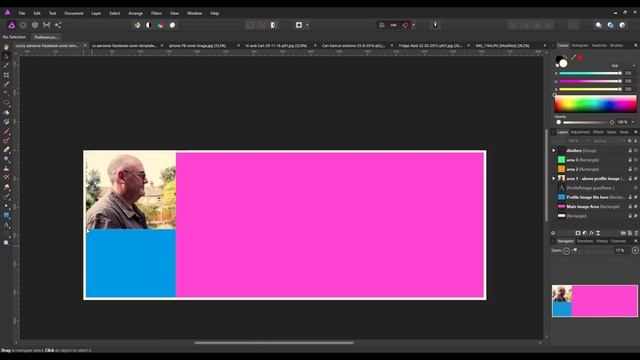
Task: Click the zoom in plus in Navigator
Action: click(x=635, y=251)
